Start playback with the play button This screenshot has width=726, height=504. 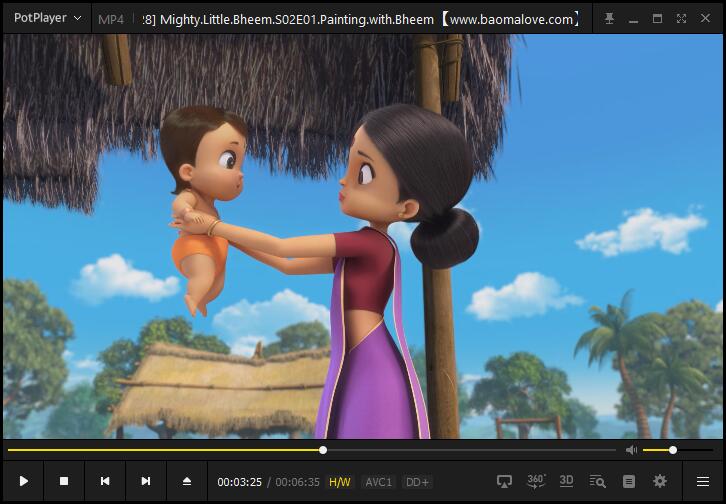(x=24, y=481)
